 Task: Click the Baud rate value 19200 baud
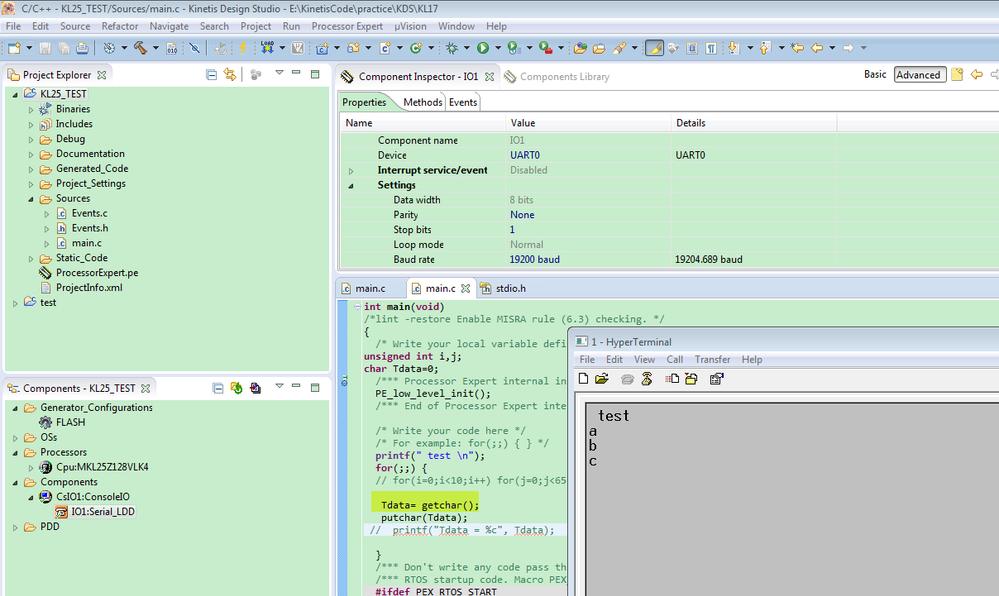[534, 259]
